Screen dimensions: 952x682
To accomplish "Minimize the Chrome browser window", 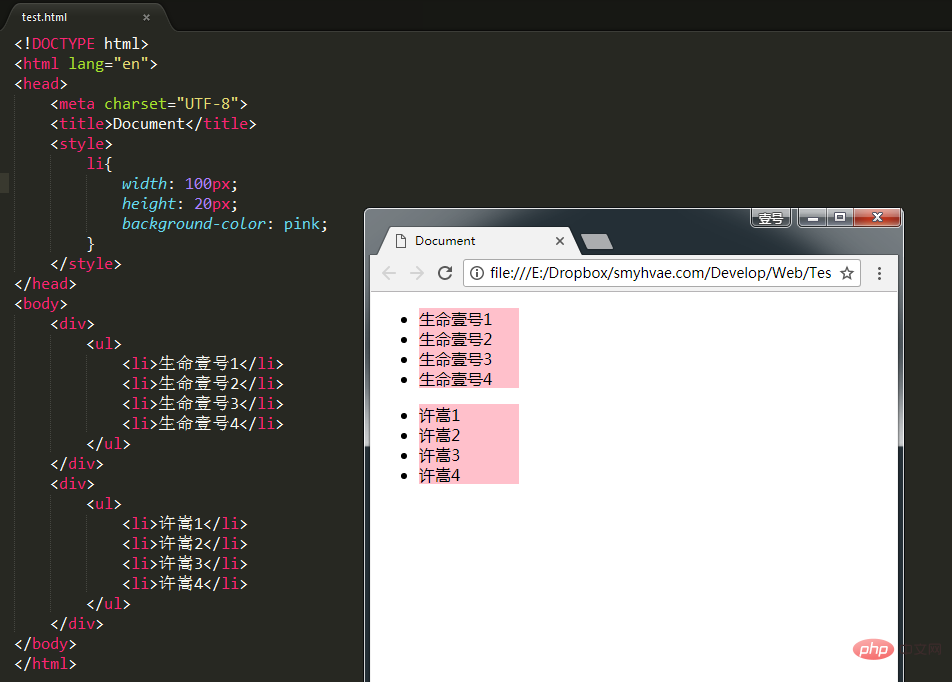I will click(x=813, y=218).
